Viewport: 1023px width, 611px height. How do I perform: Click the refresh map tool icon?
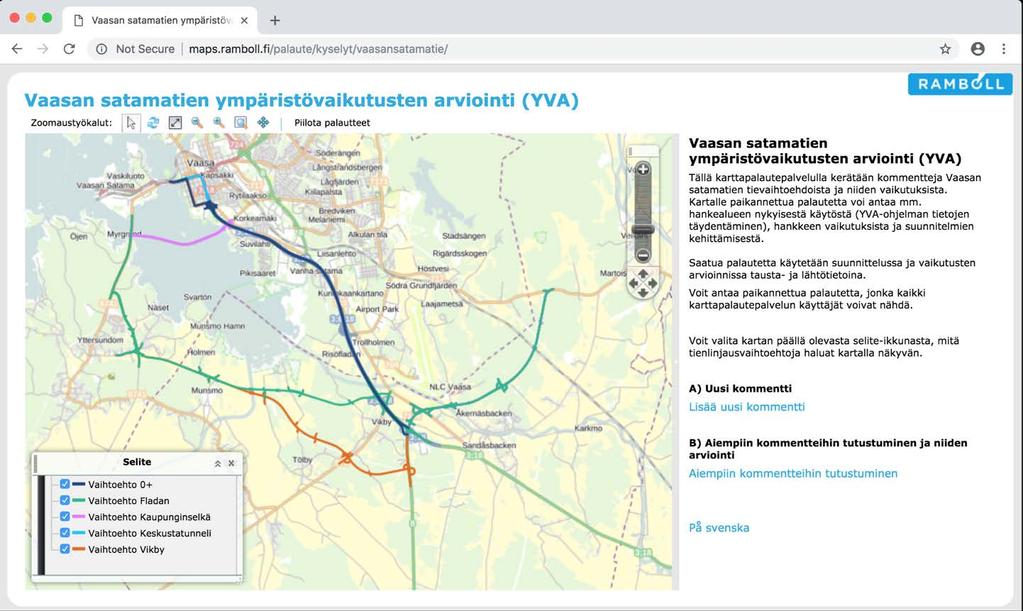point(153,123)
